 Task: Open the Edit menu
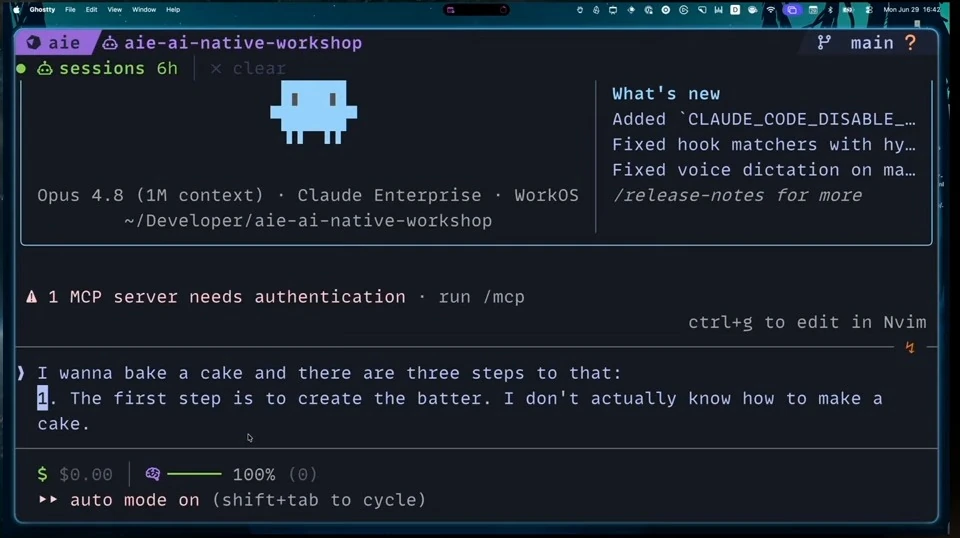point(91,10)
